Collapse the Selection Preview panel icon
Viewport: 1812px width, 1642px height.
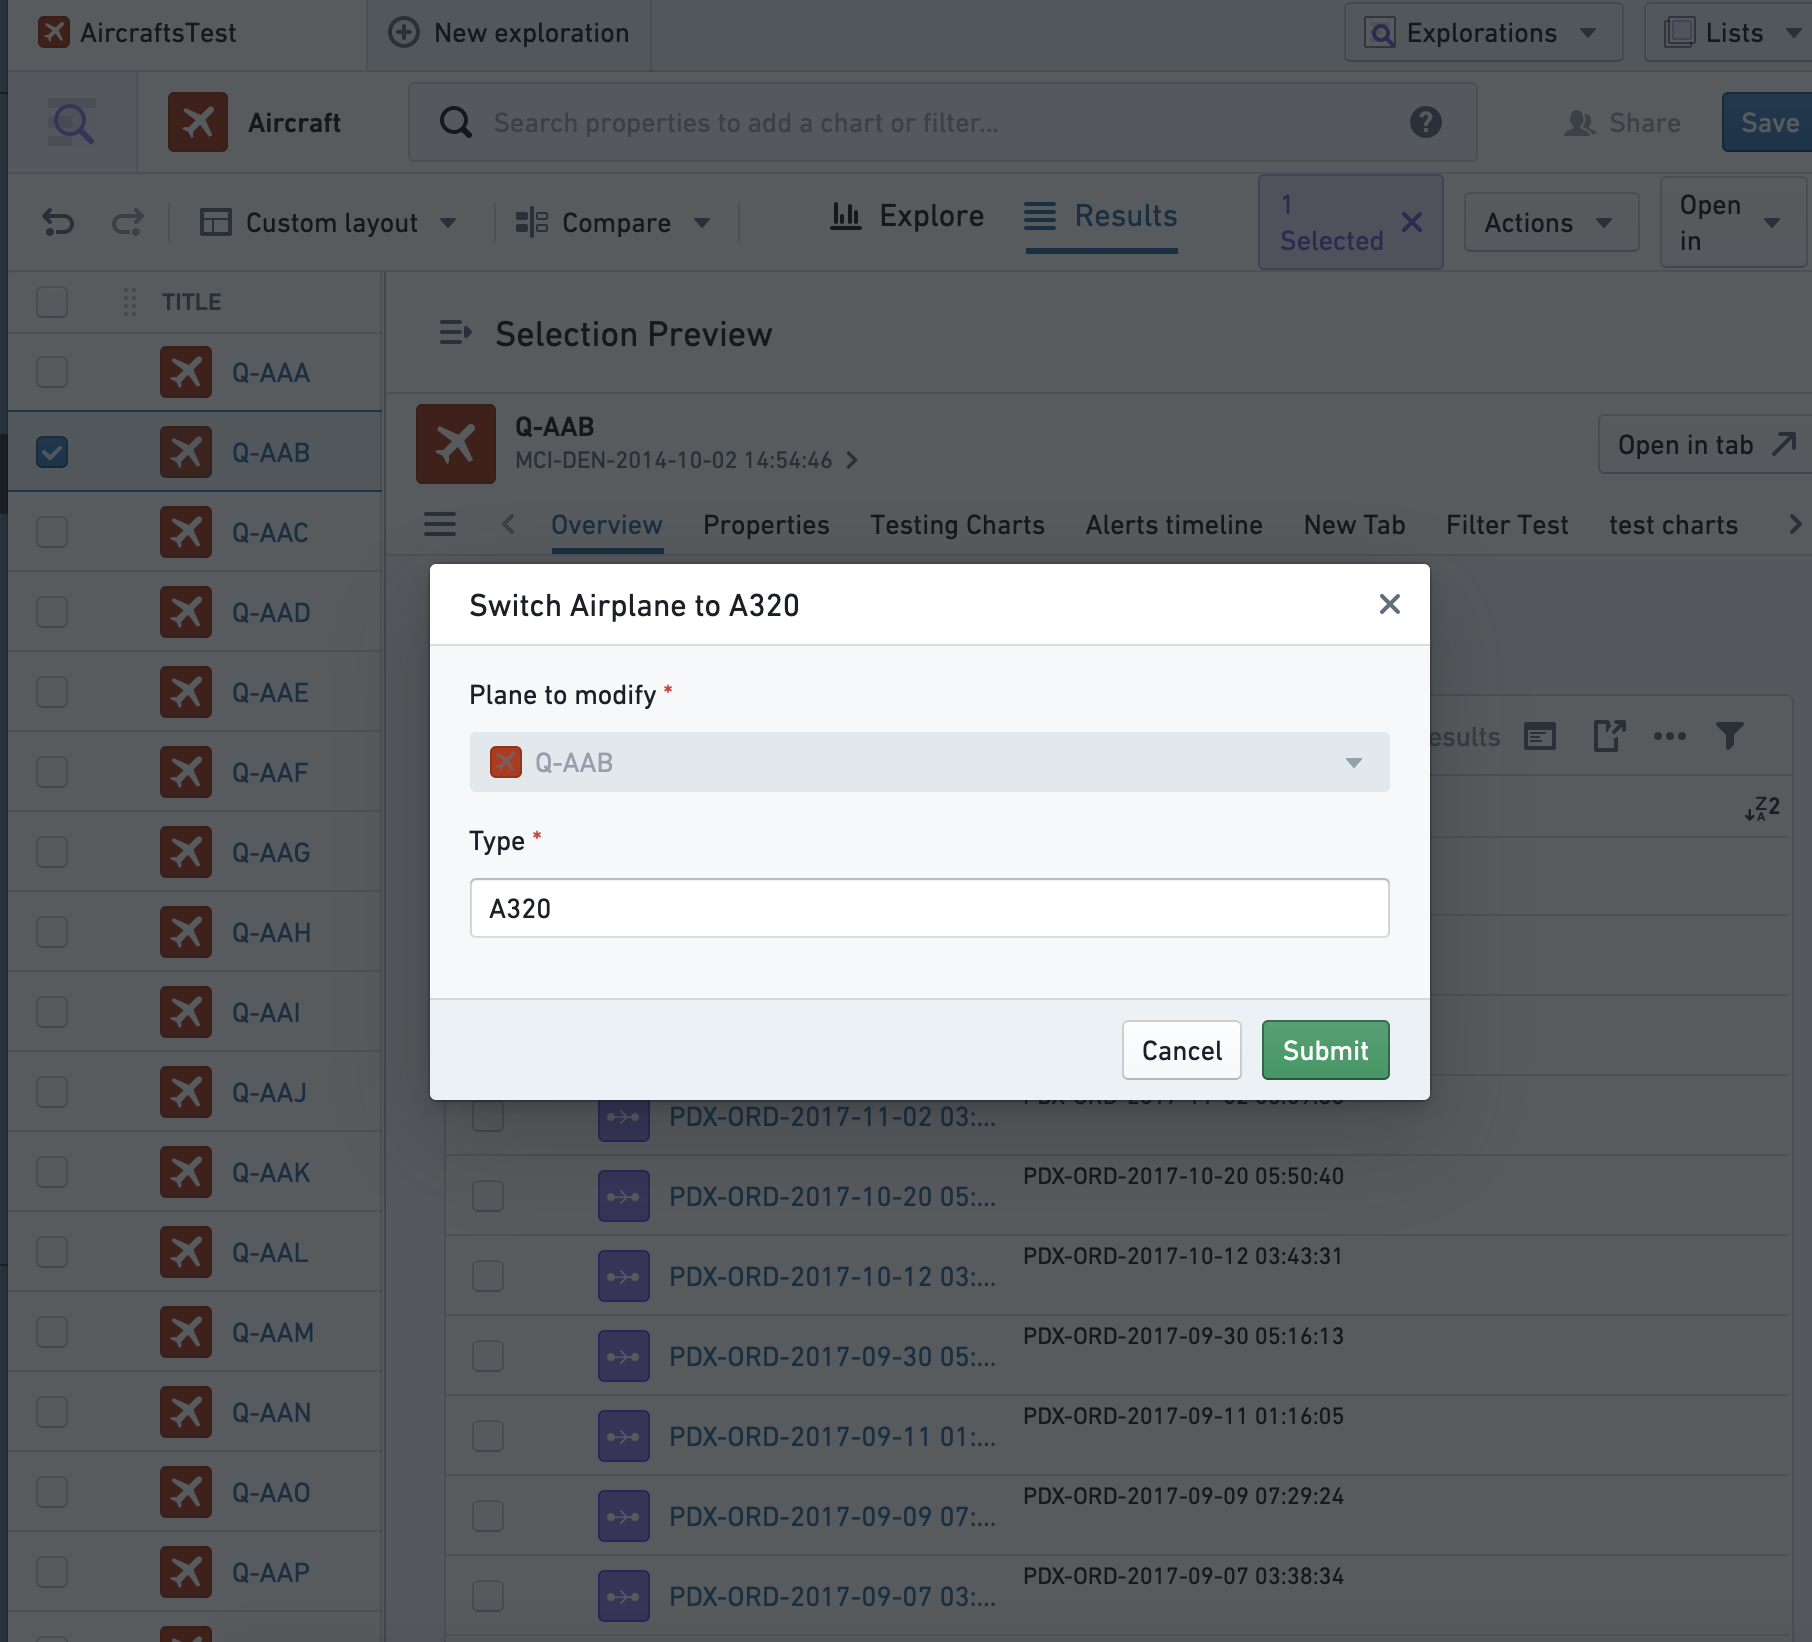click(x=455, y=333)
